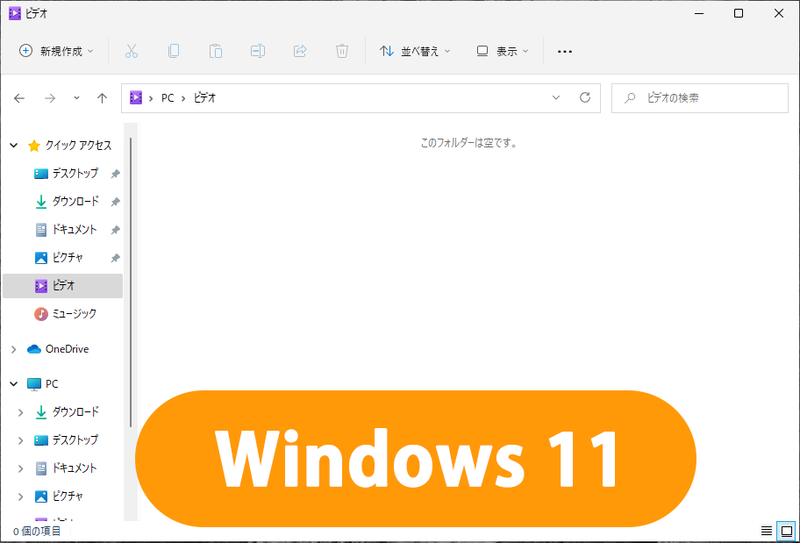Click the Delete trash can icon
The height and width of the screenshot is (543, 800).
342,51
